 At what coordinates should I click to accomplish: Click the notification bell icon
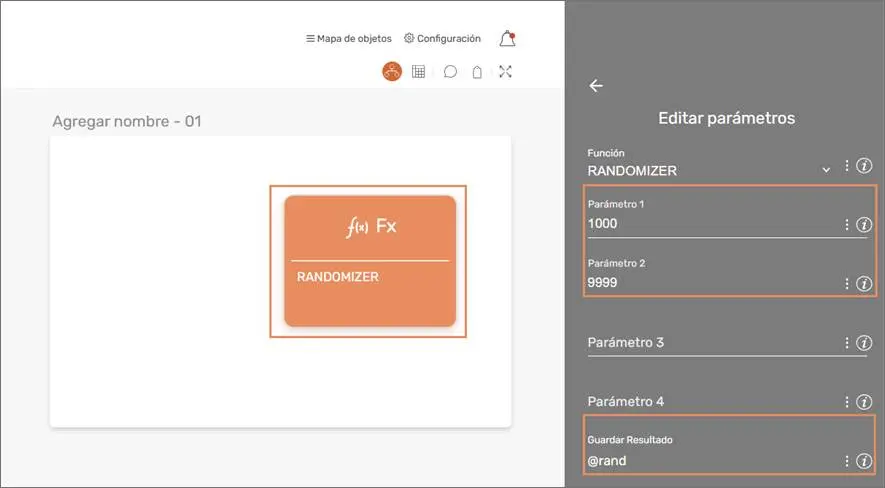point(507,39)
